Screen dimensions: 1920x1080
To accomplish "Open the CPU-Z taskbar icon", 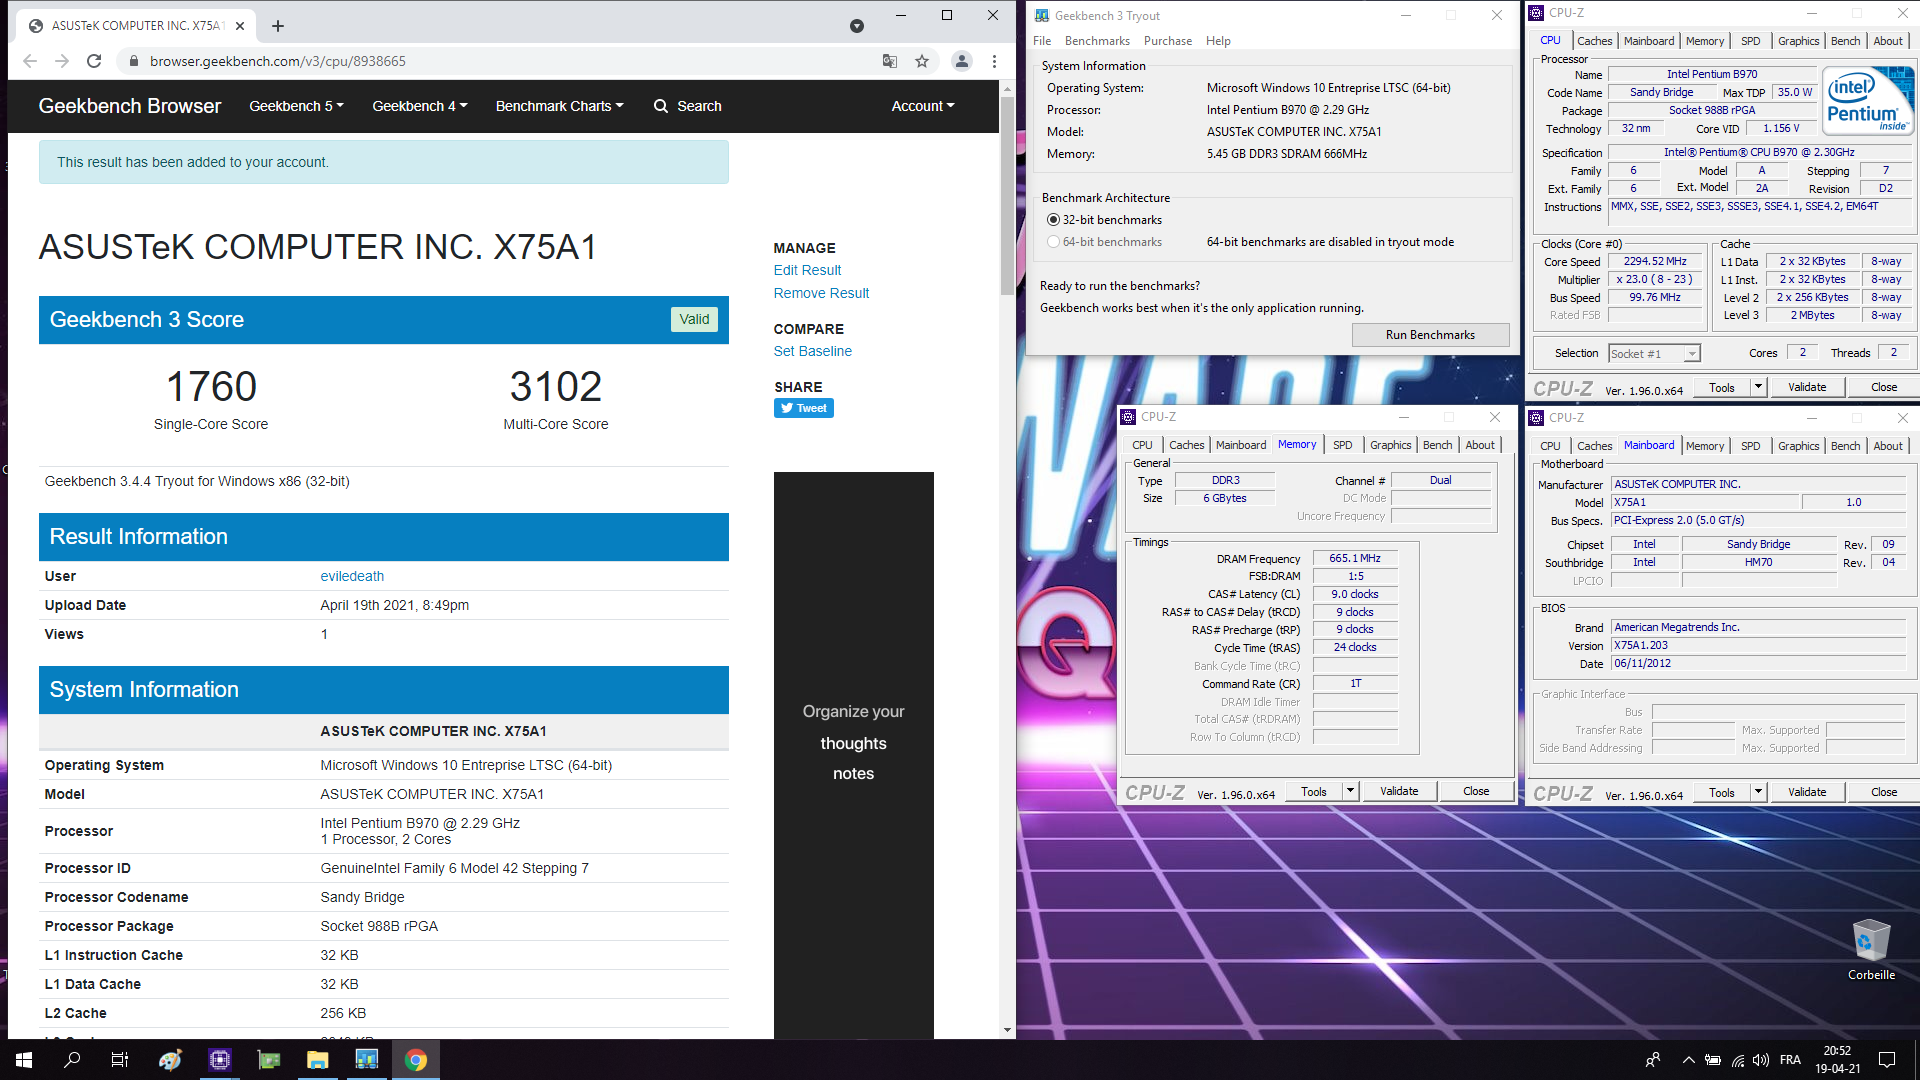I will pyautogui.click(x=220, y=1060).
